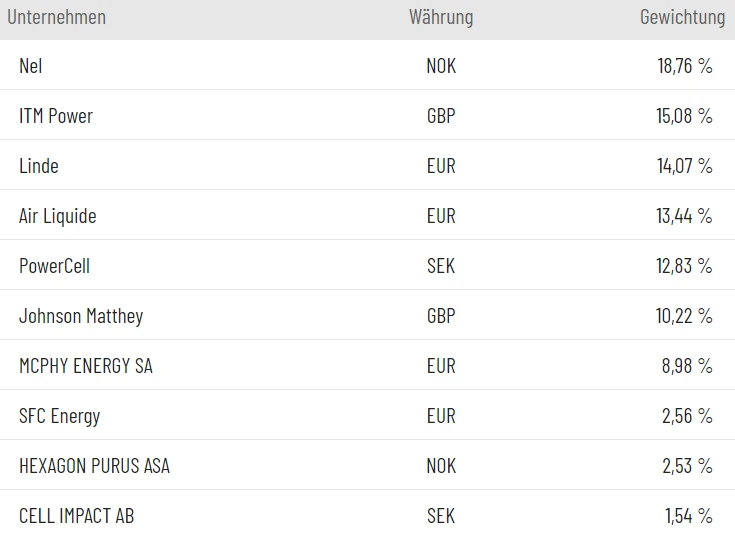Open the ITM Power entry

[56, 116]
